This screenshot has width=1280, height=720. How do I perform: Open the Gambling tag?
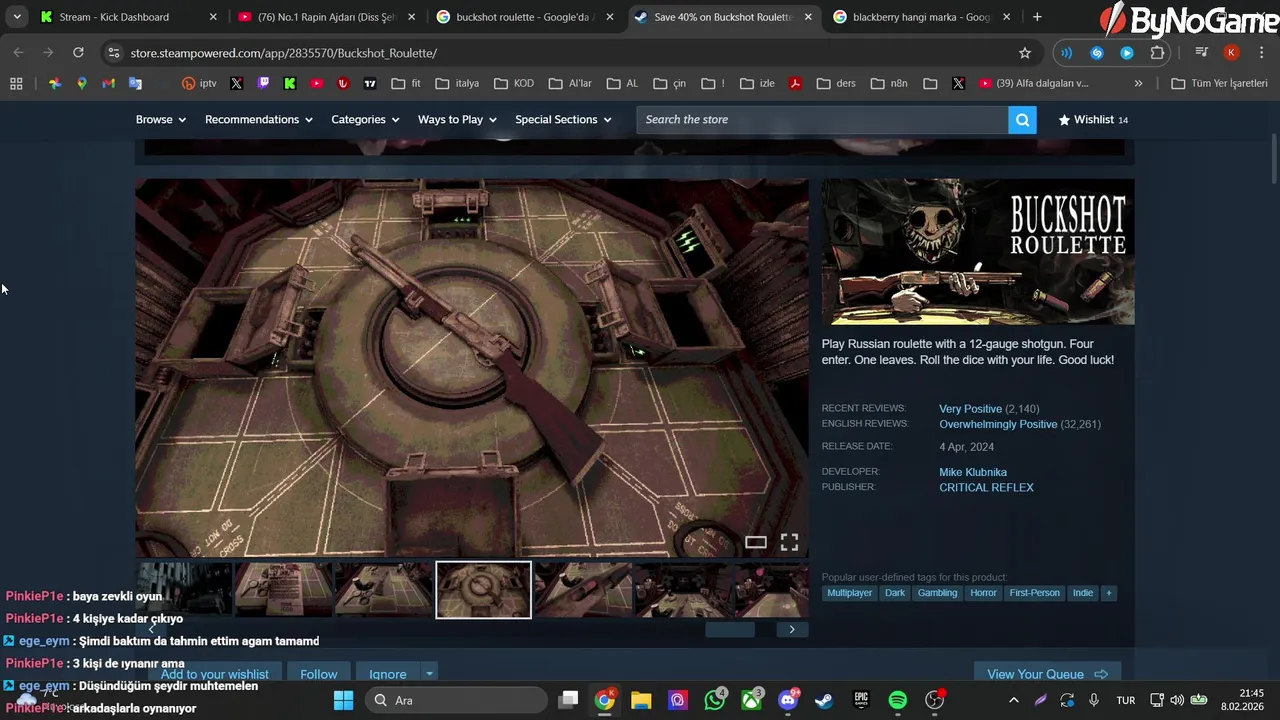point(937,593)
